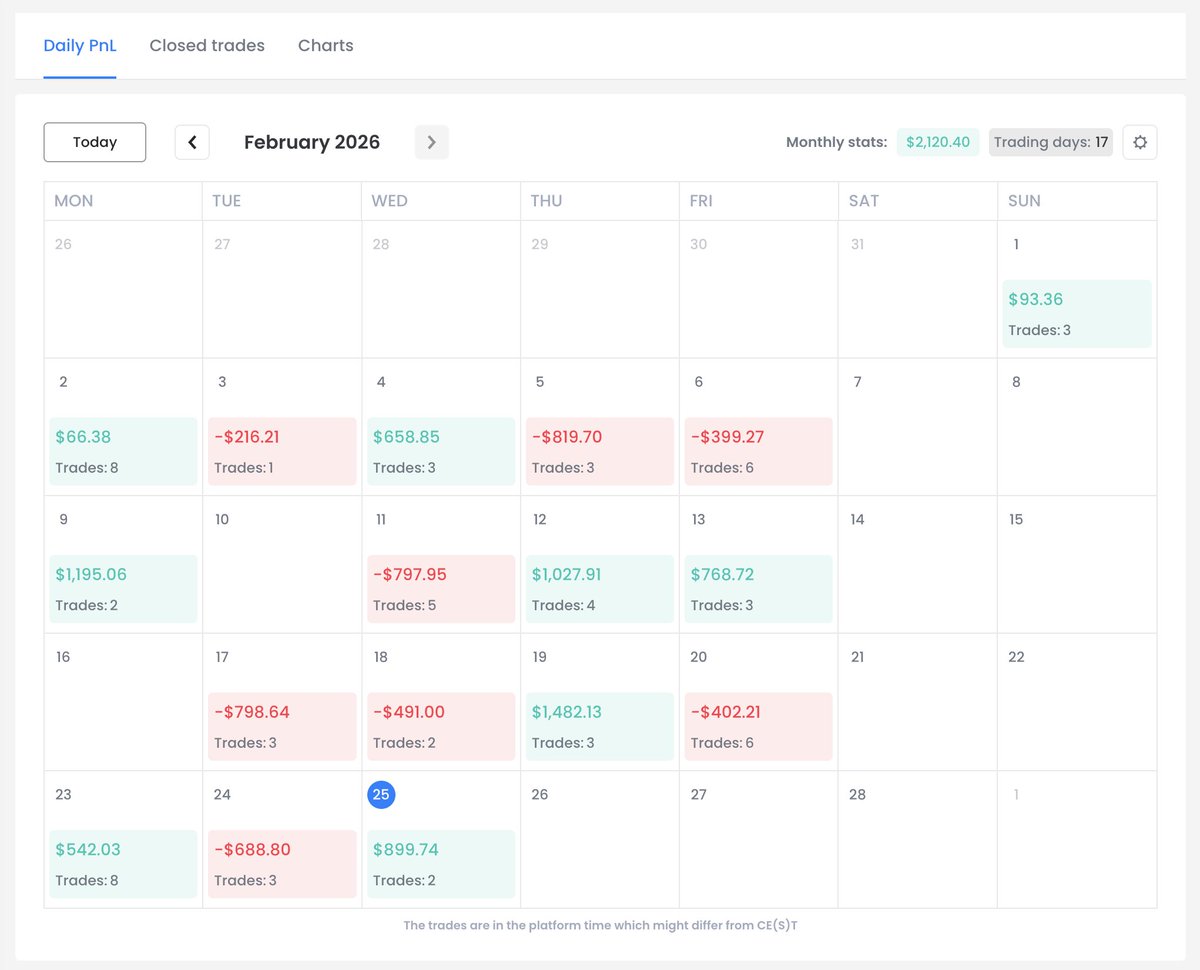Image resolution: width=1200 pixels, height=970 pixels.
Task: Click the THU column header
Action: (x=600, y=201)
